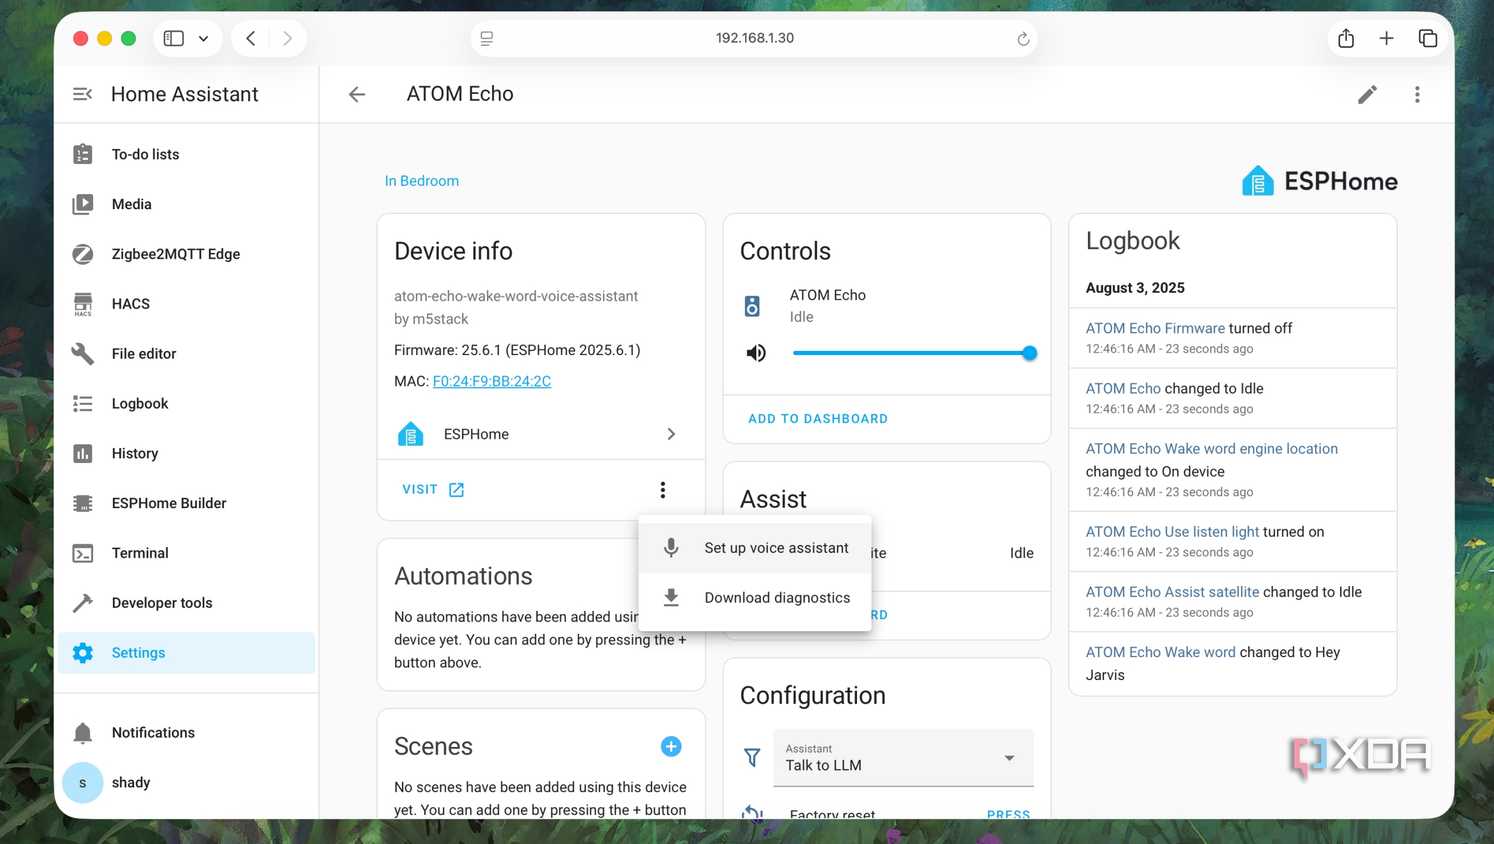
Task: Share the page from Safari toolbar
Action: pos(1346,38)
